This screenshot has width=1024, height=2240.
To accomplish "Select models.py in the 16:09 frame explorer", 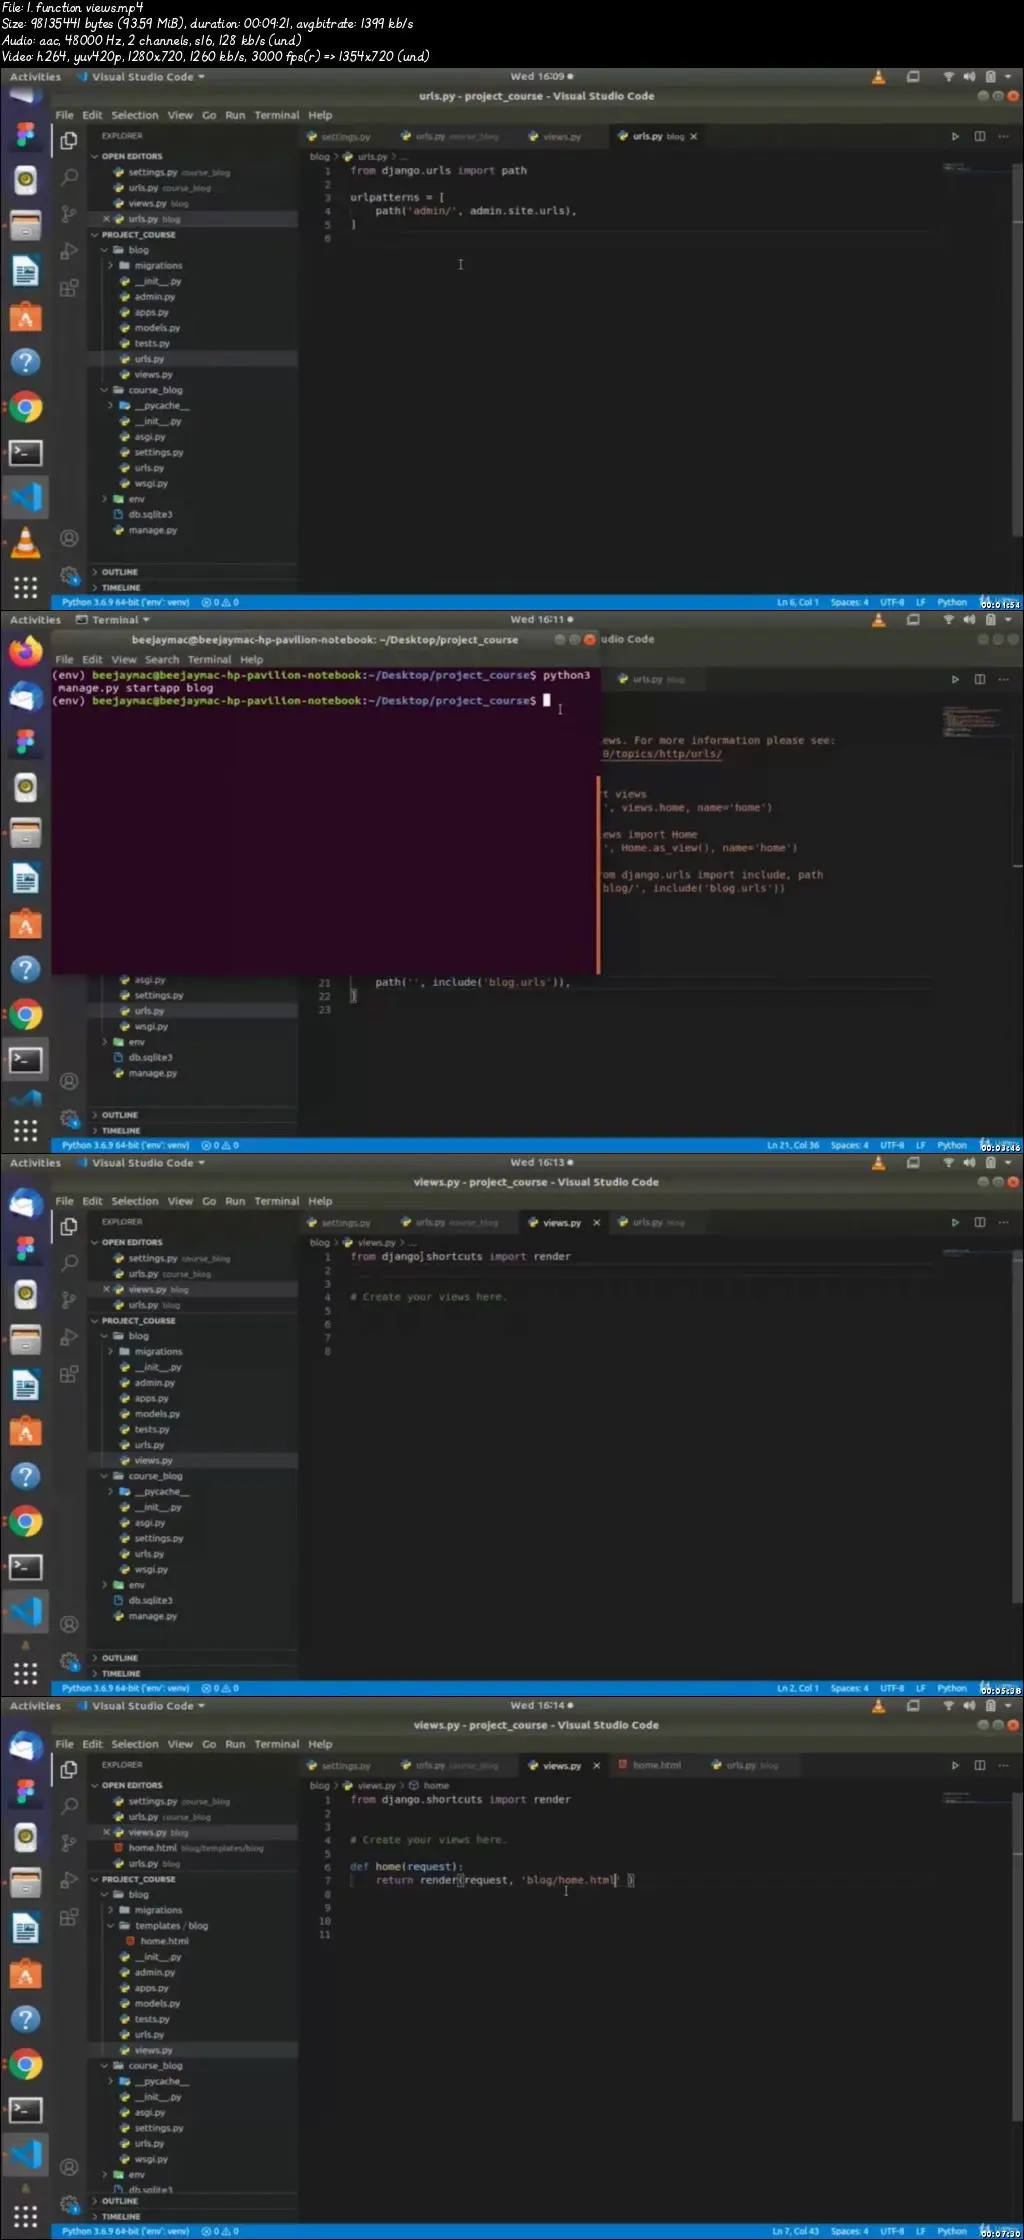I will click(x=157, y=328).
